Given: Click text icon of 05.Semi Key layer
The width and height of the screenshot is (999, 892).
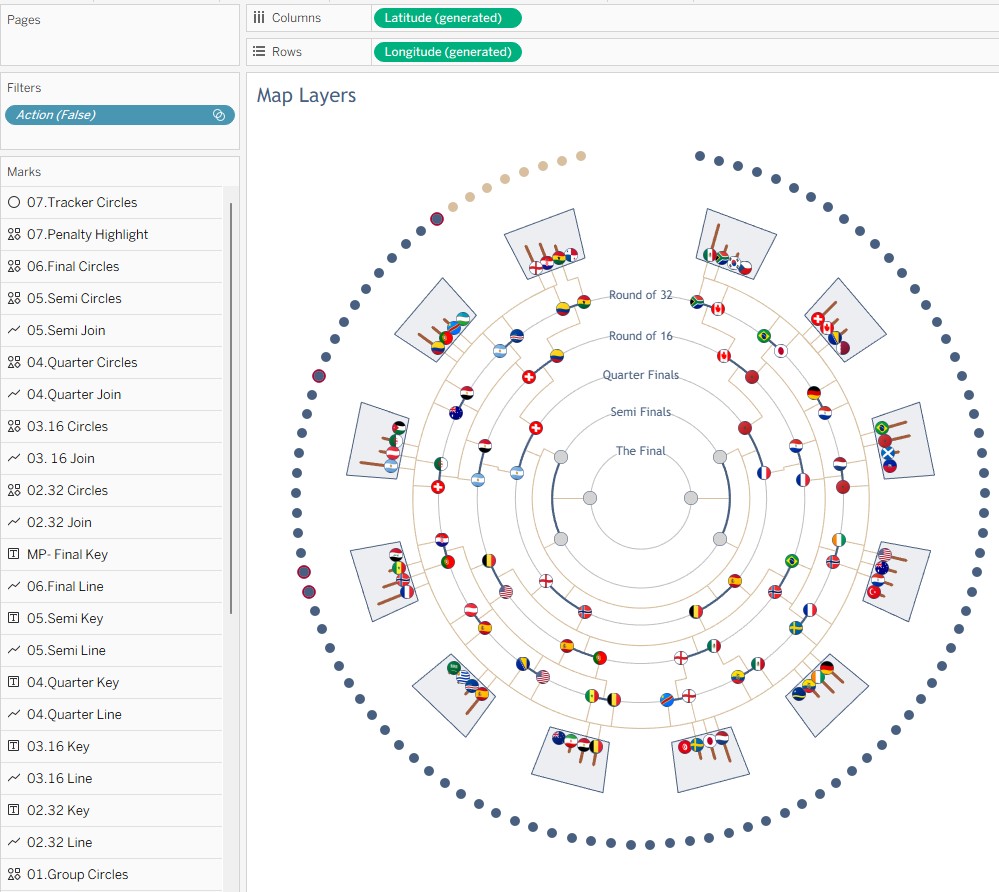Looking at the screenshot, I should (x=14, y=618).
